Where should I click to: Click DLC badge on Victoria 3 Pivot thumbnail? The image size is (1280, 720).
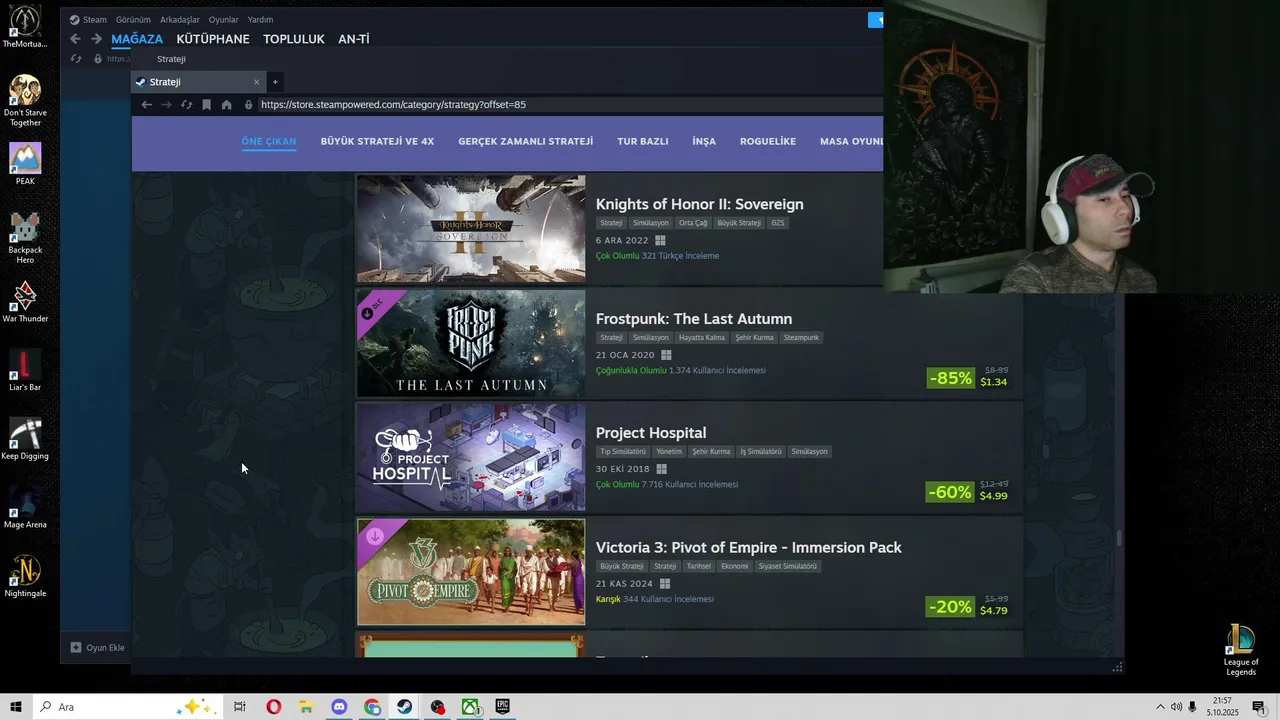pyautogui.click(x=375, y=537)
